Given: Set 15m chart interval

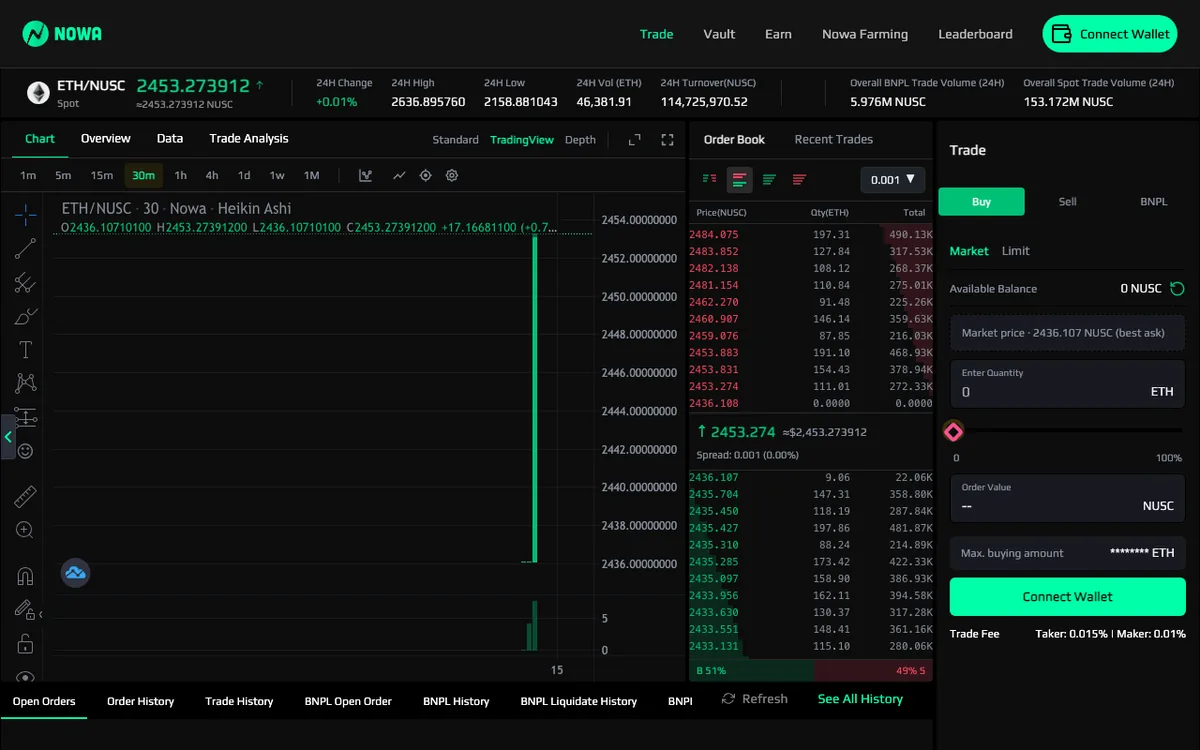Looking at the screenshot, I should coord(102,176).
